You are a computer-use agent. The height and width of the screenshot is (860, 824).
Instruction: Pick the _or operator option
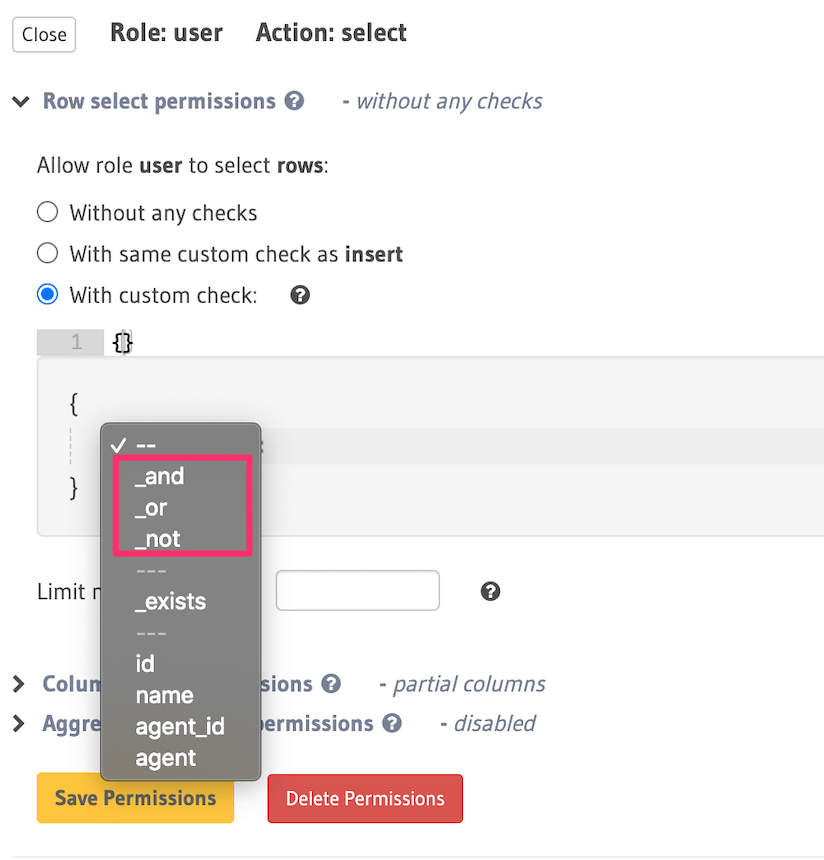pyautogui.click(x=151, y=508)
